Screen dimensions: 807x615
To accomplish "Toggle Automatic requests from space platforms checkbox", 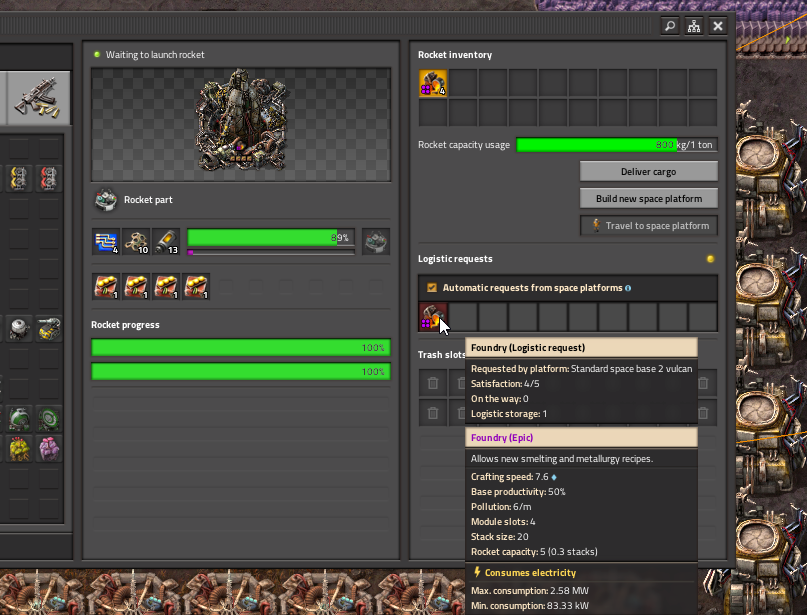I will pos(432,288).
